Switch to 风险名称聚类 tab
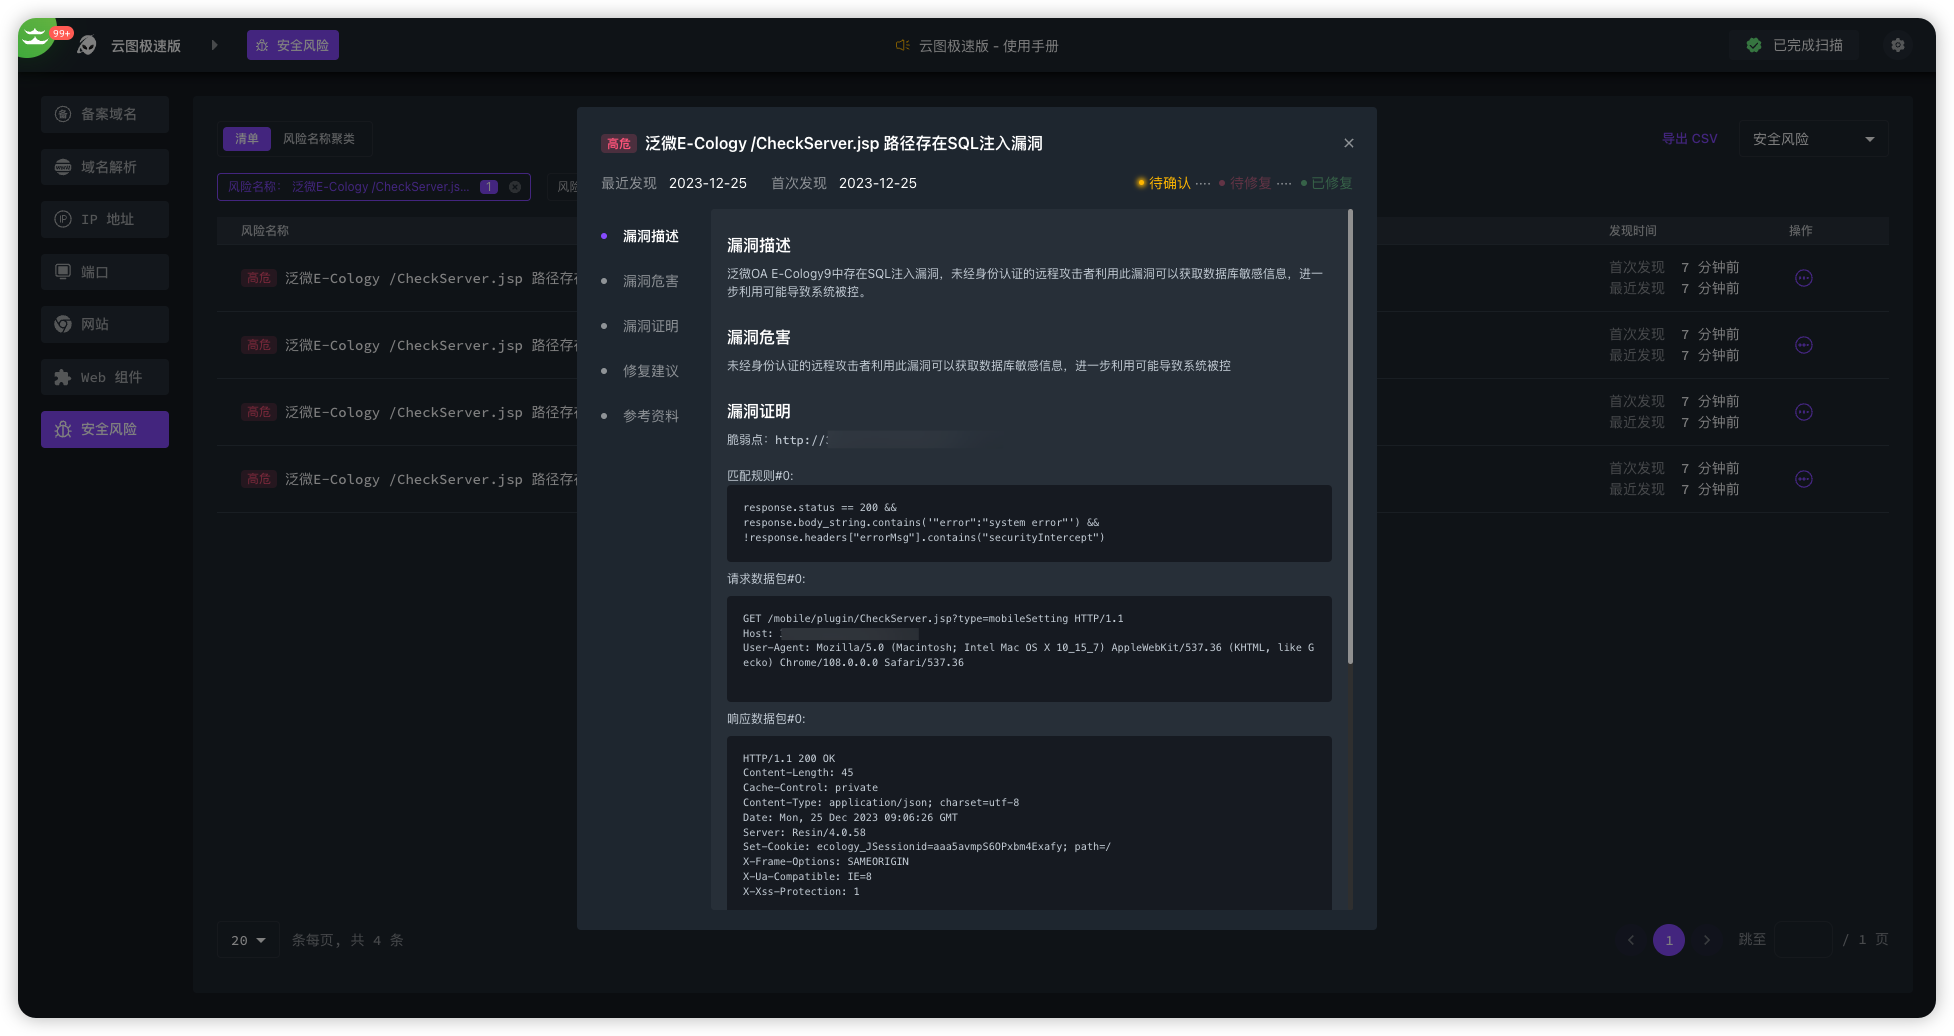This screenshot has width=1954, height=1036. (318, 139)
